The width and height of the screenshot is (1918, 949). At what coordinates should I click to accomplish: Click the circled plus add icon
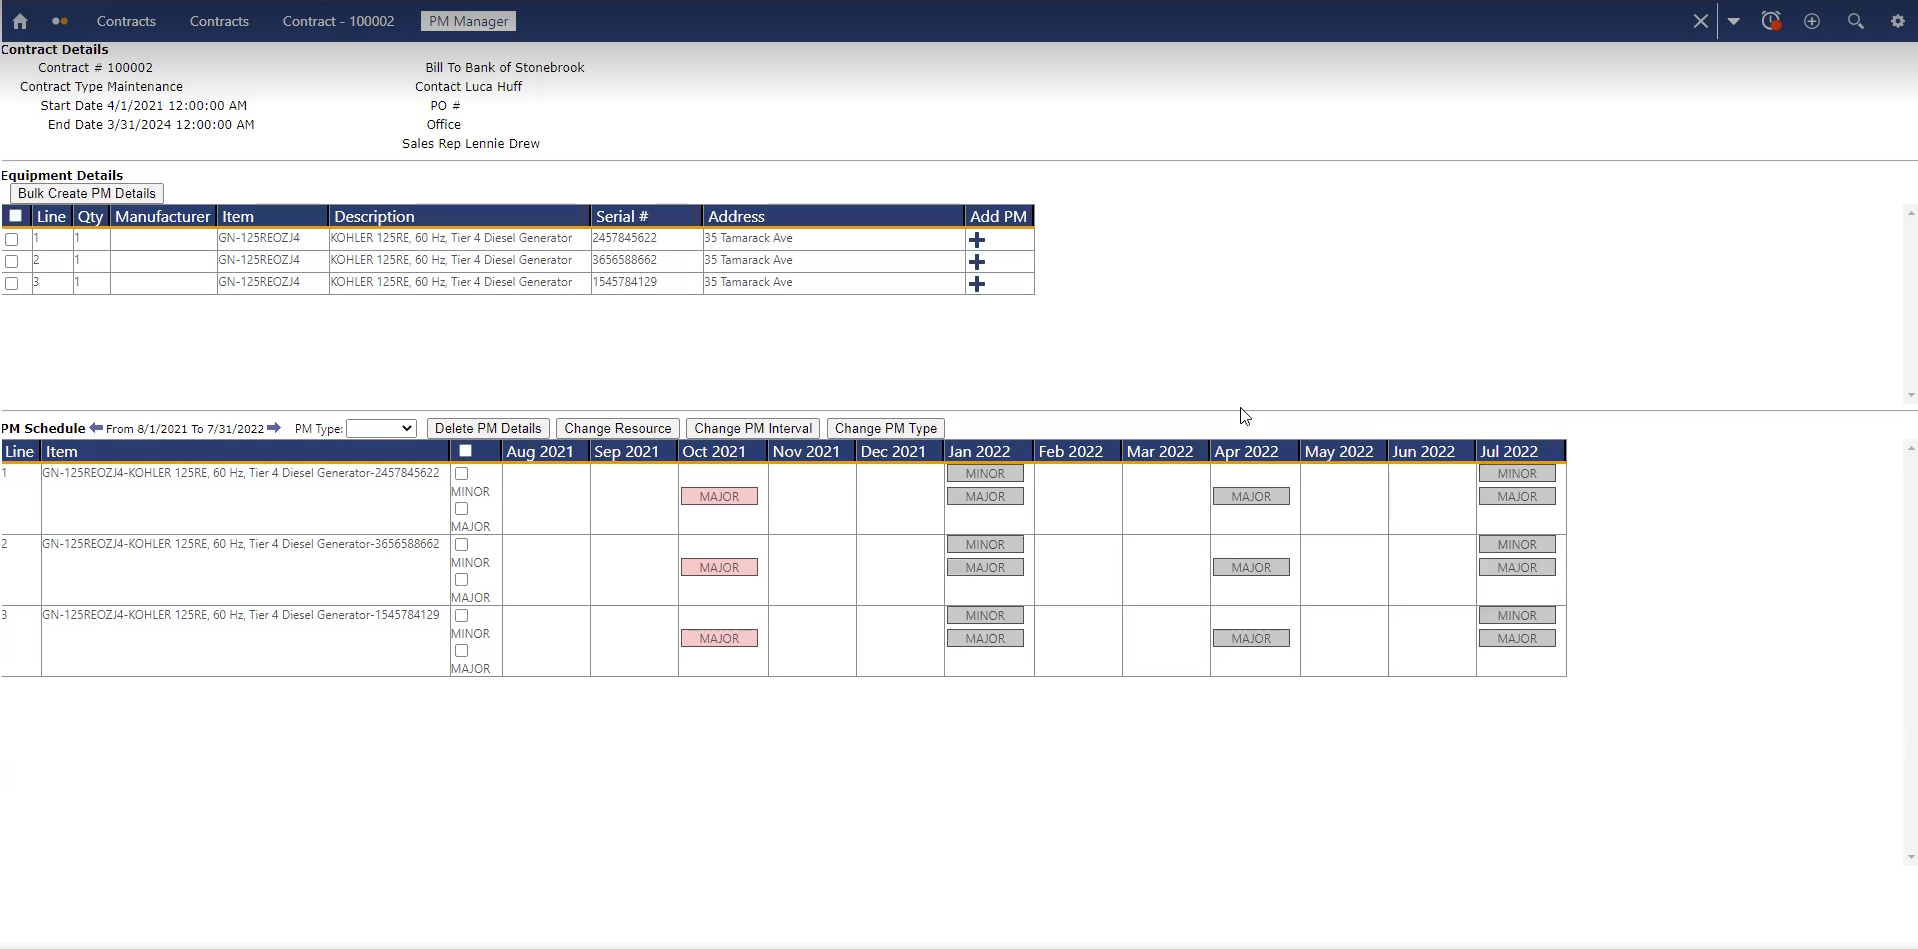tap(1810, 20)
